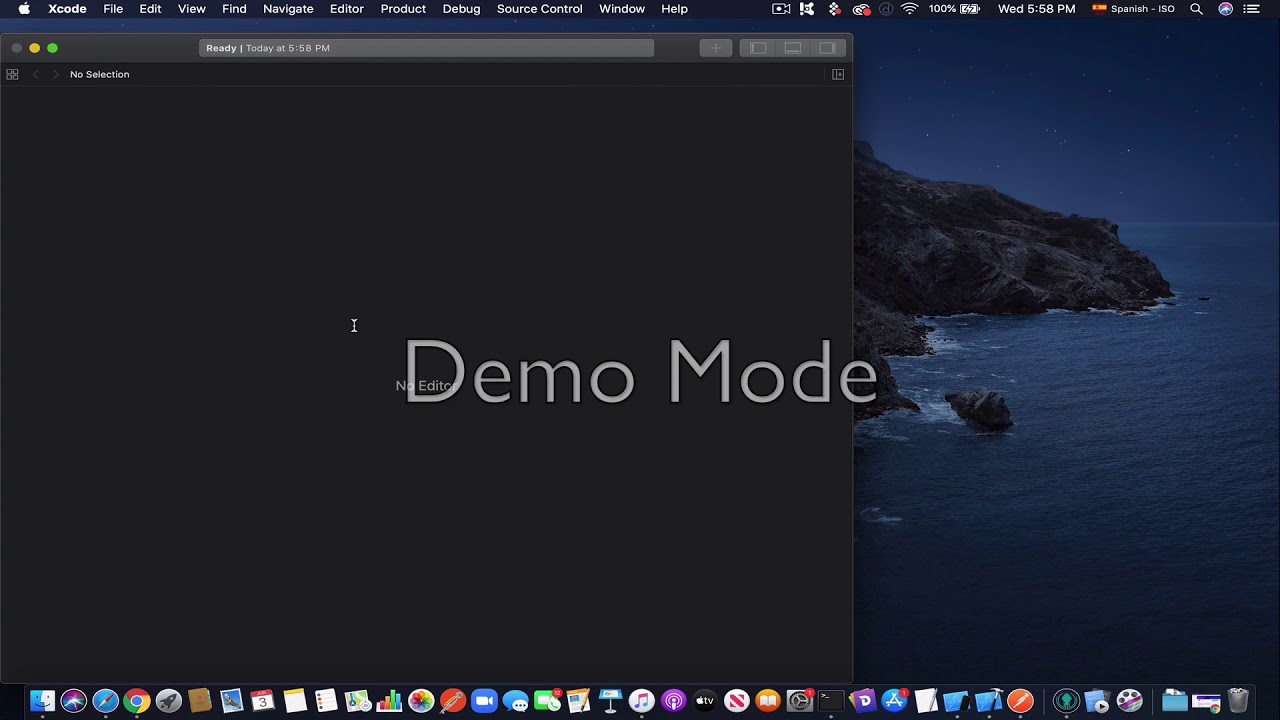Click the go back arrow in jump bar
Screen dimensions: 1280x720
[36, 74]
